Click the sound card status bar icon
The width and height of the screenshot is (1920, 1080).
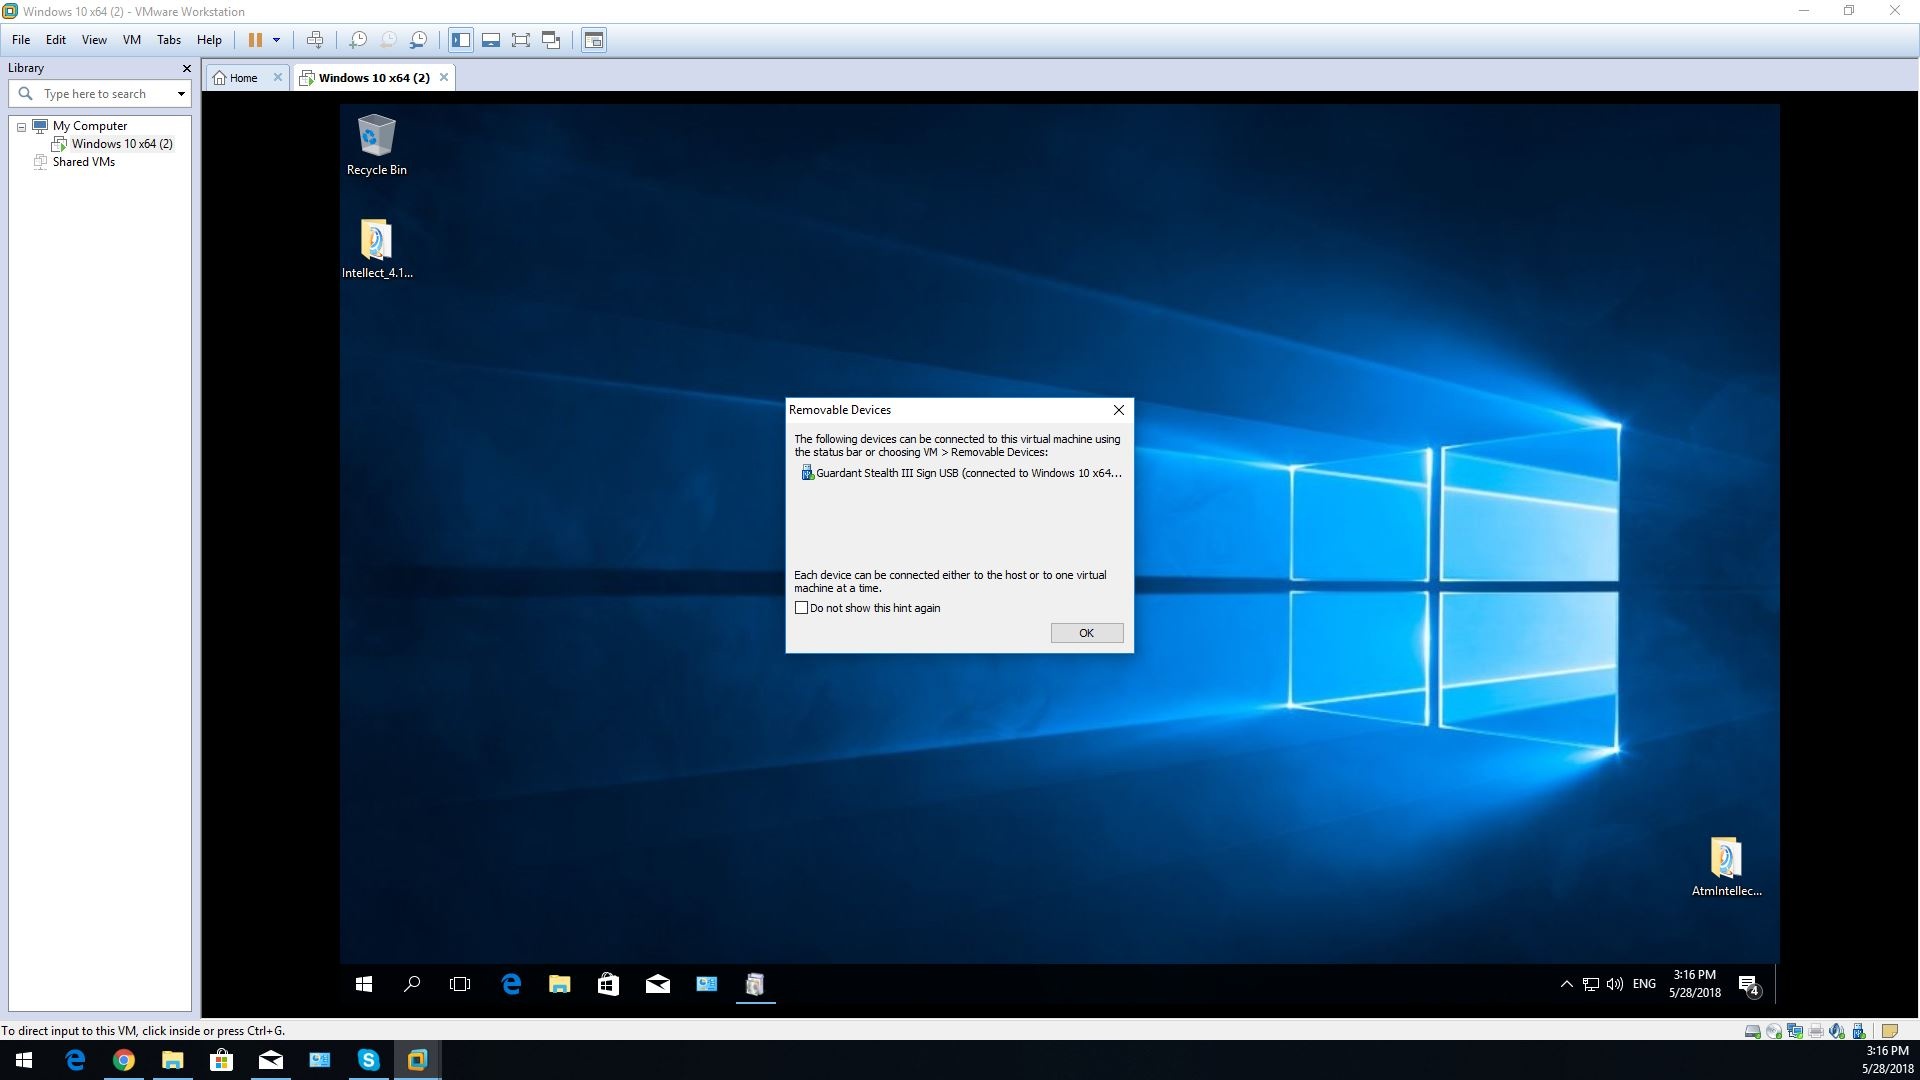point(1836,1031)
